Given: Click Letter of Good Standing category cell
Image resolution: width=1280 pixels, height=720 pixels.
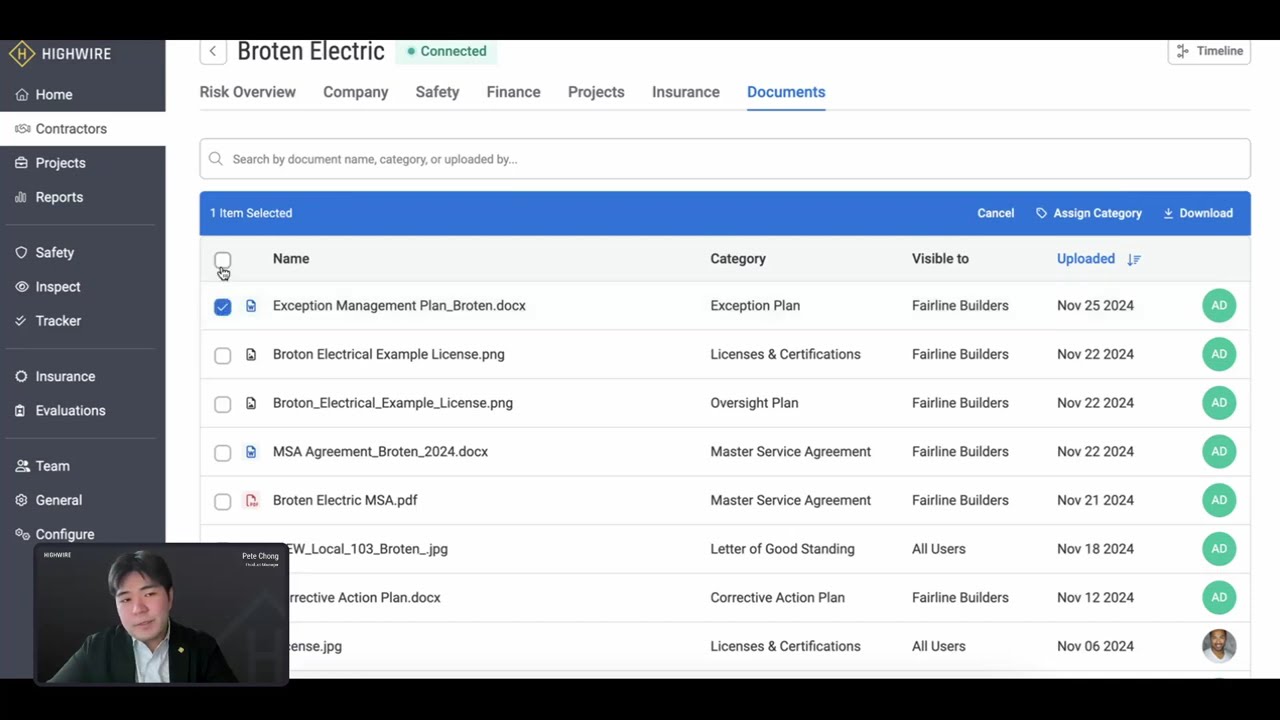Looking at the screenshot, I should (x=782, y=549).
